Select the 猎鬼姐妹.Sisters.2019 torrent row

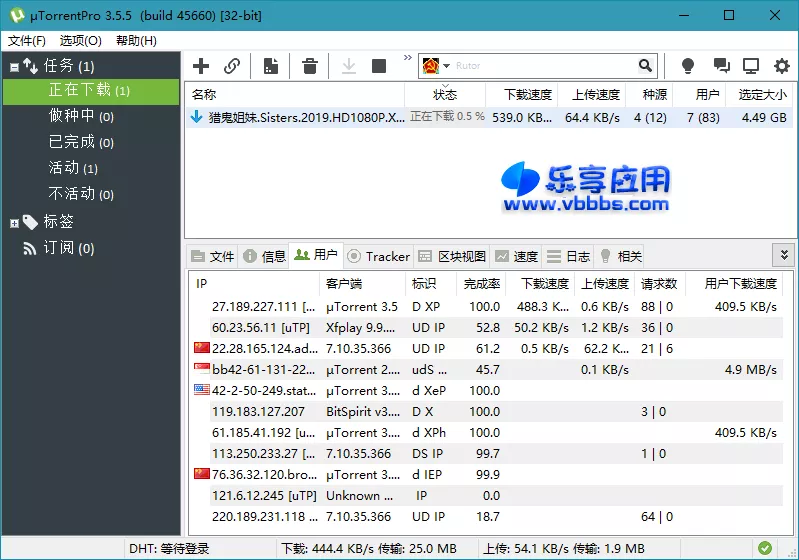pos(489,118)
